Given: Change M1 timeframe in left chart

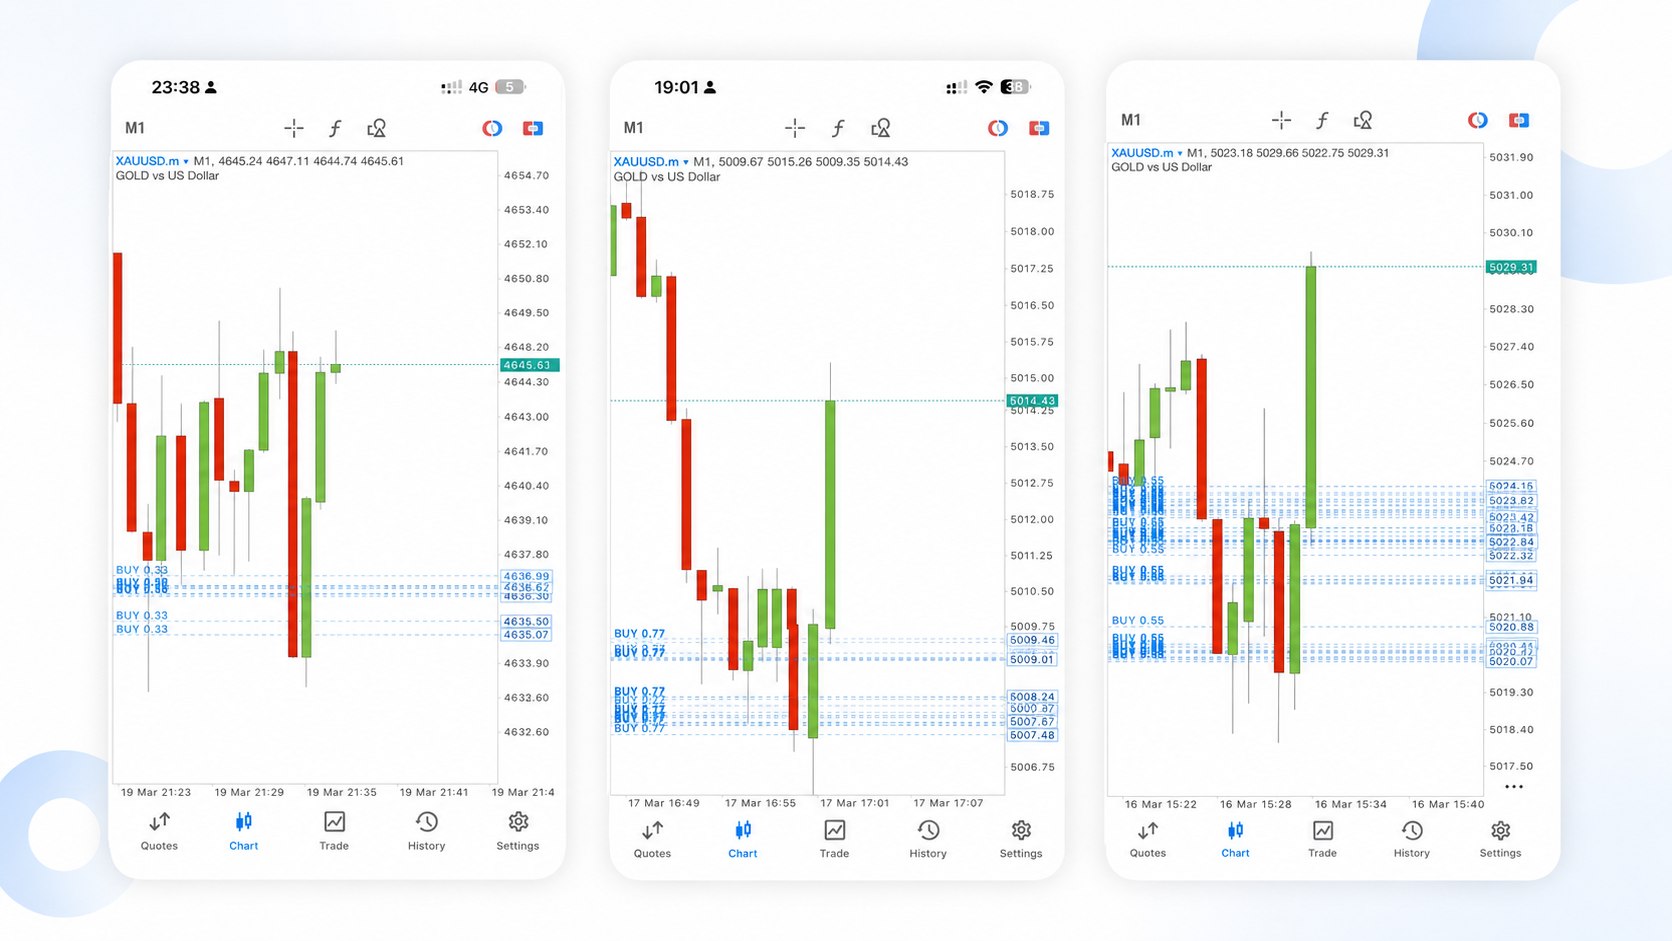Looking at the screenshot, I should click(x=135, y=128).
